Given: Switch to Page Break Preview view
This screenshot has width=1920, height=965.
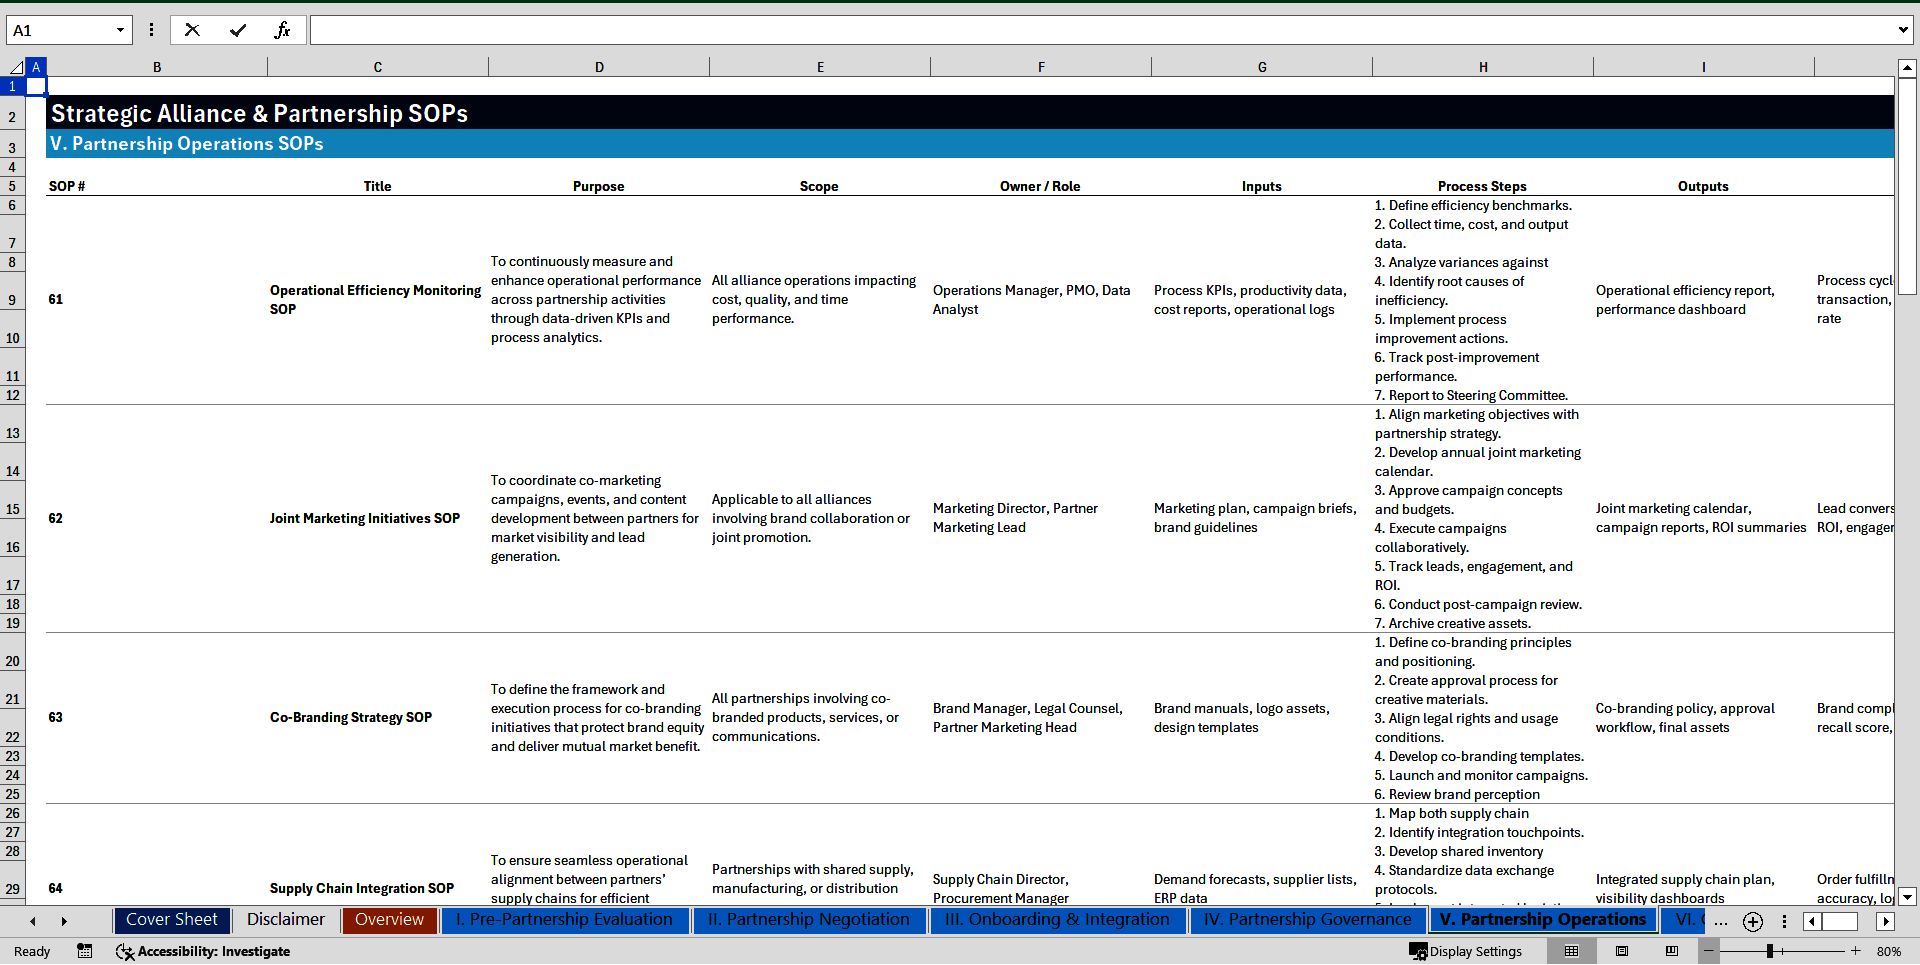Looking at the screenshot, I should (x=1671, y=951).
